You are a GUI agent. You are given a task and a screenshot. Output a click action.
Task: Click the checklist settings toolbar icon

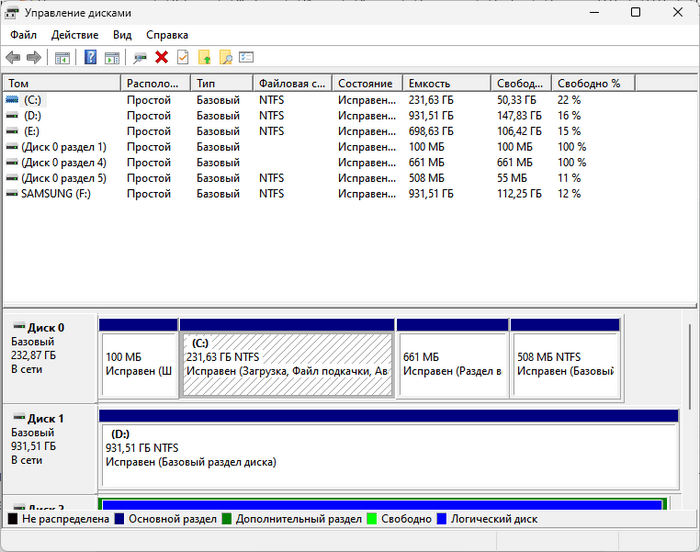[x=246, y=58]
